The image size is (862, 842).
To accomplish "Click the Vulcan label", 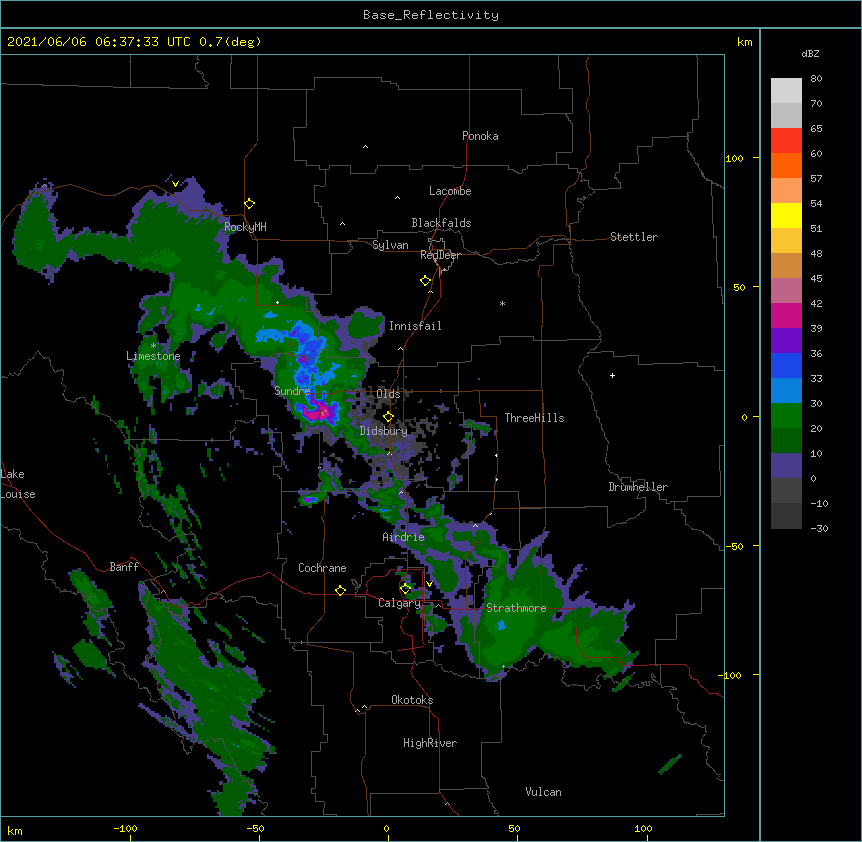I will tap(543, 792).
